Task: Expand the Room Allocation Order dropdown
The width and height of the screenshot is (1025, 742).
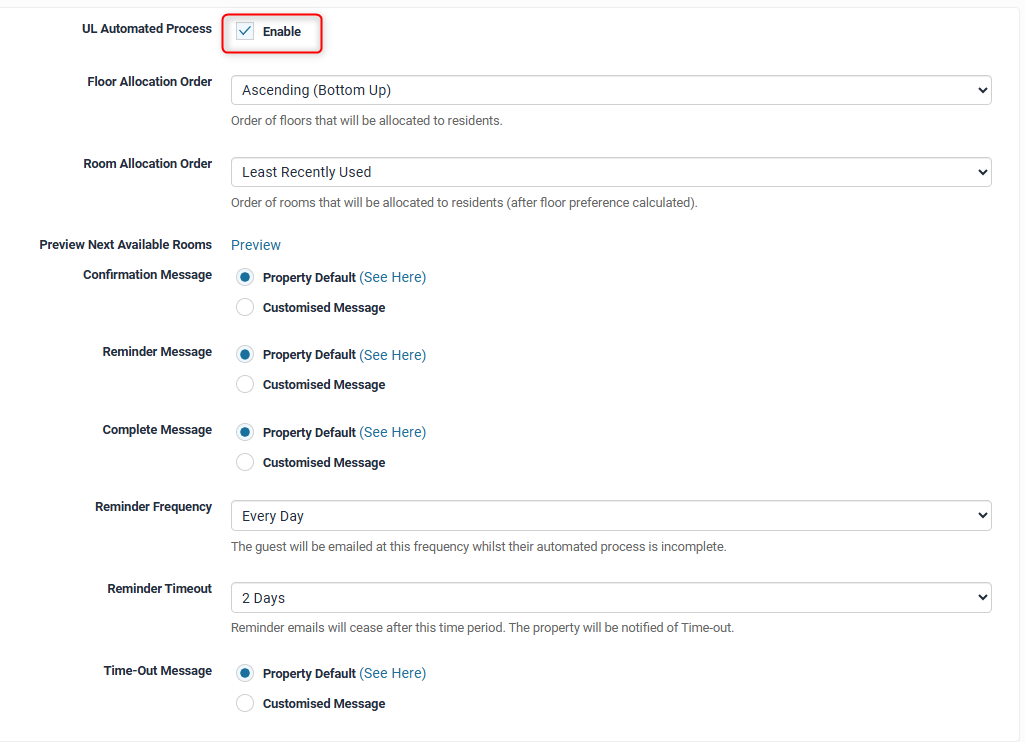Action: pyautogui.click(x=610, y=172)
